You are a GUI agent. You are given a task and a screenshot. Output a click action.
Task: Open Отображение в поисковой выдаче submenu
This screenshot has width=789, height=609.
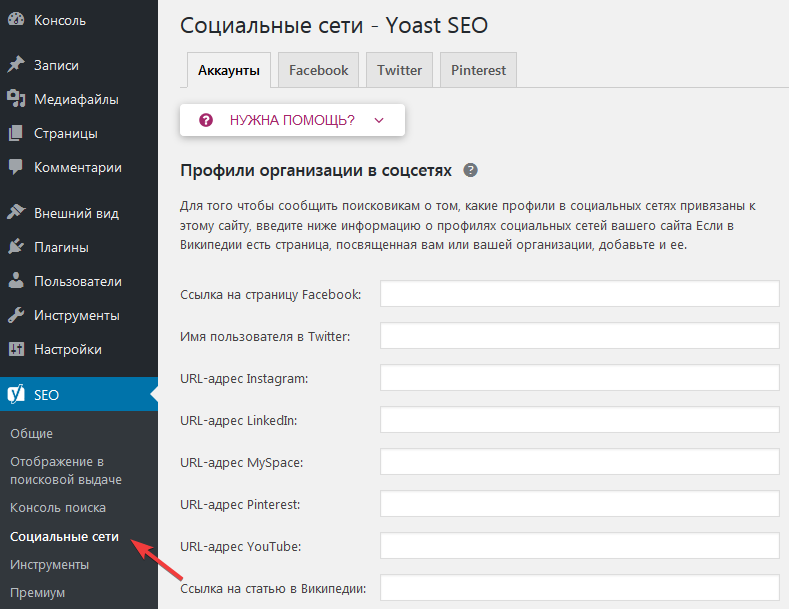coord(66,471)
